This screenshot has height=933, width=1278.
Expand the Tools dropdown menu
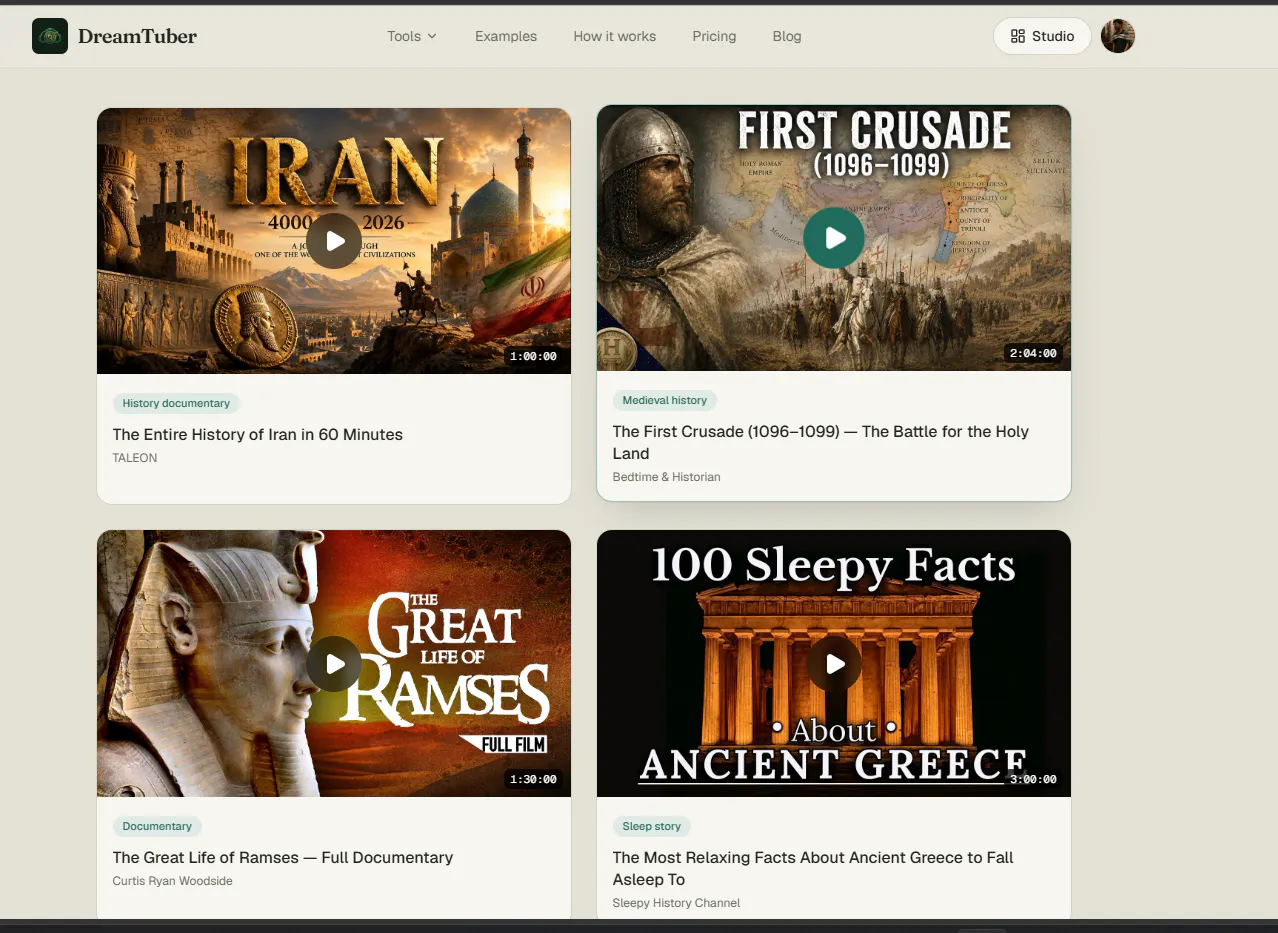[412, 36]
